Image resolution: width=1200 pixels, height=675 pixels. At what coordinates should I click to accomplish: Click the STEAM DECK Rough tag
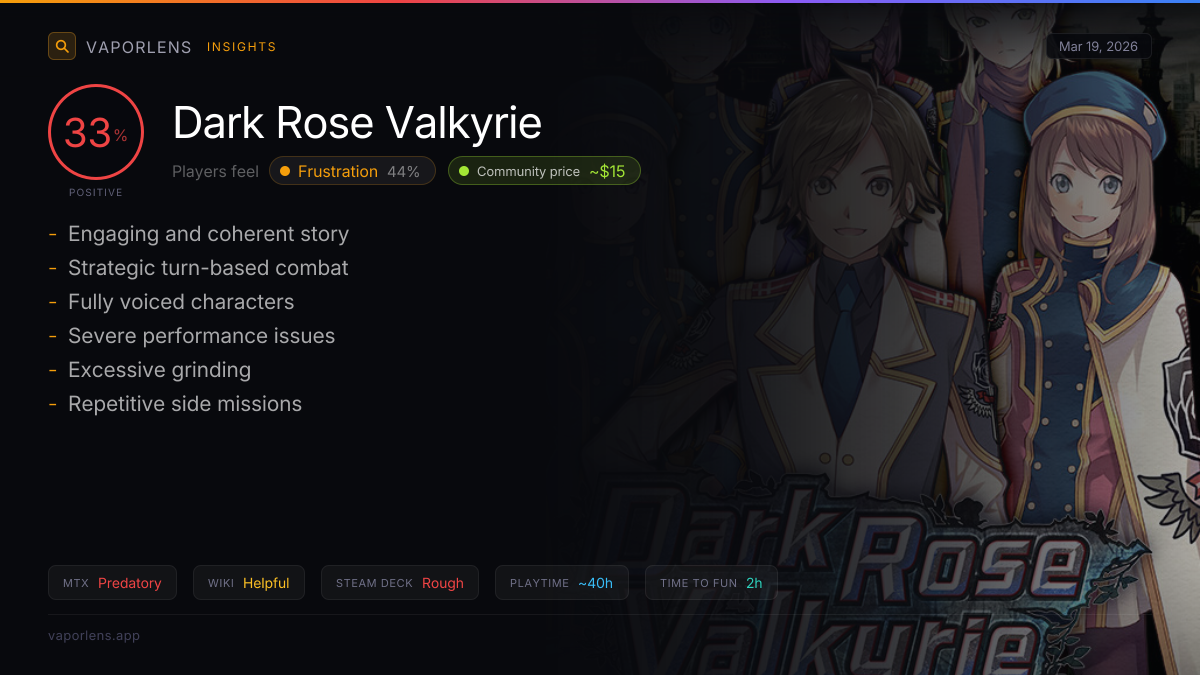click(400, 583)
